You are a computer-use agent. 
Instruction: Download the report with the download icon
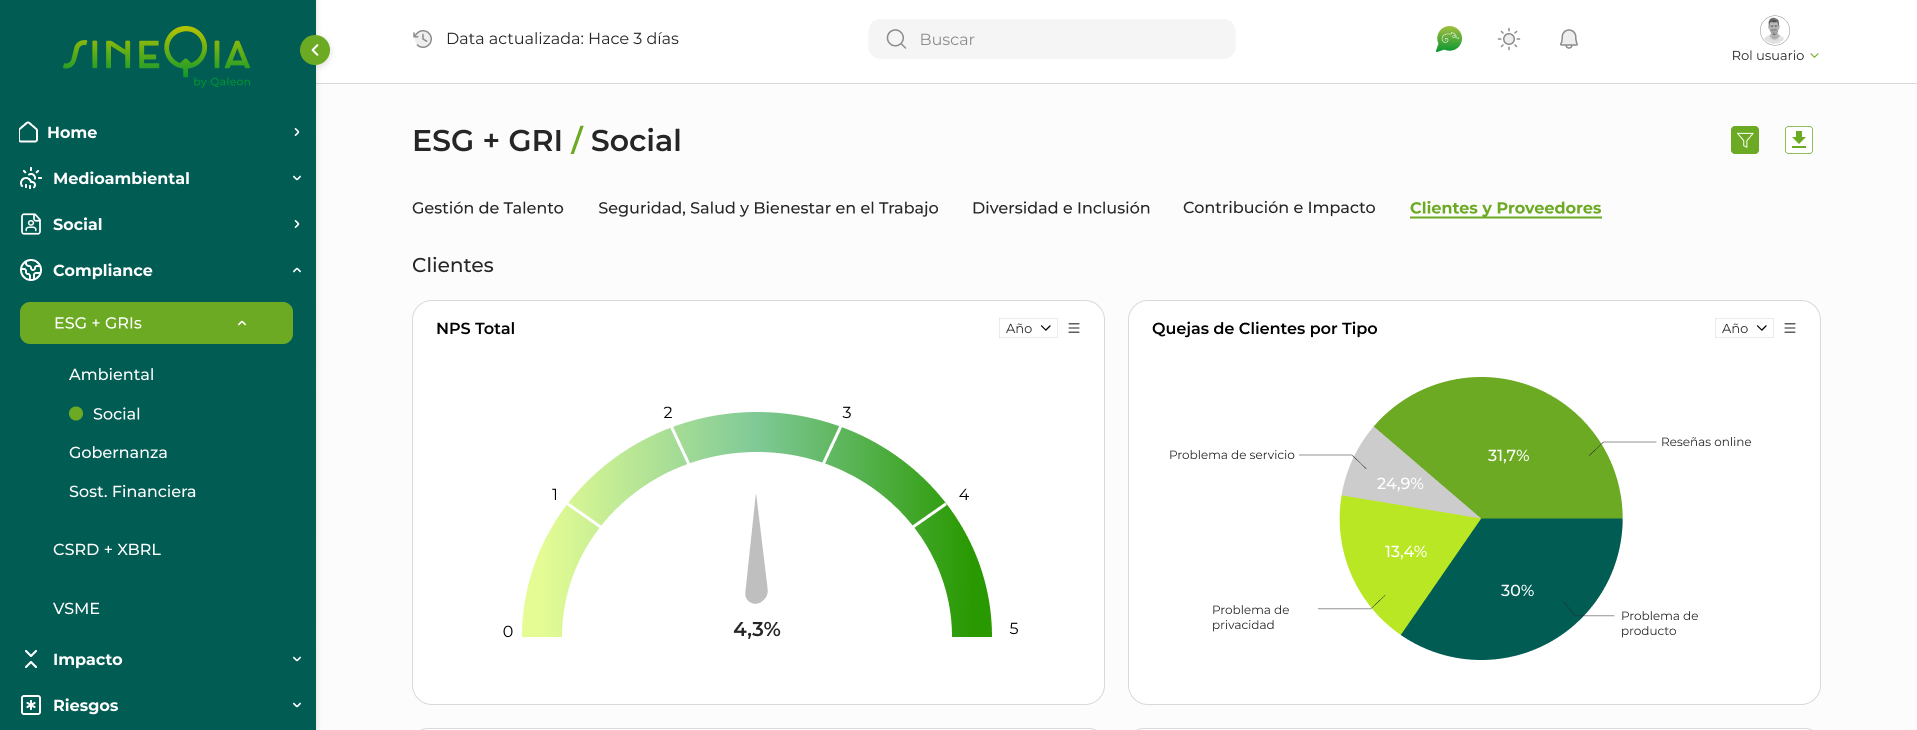tap(1799, 140)
